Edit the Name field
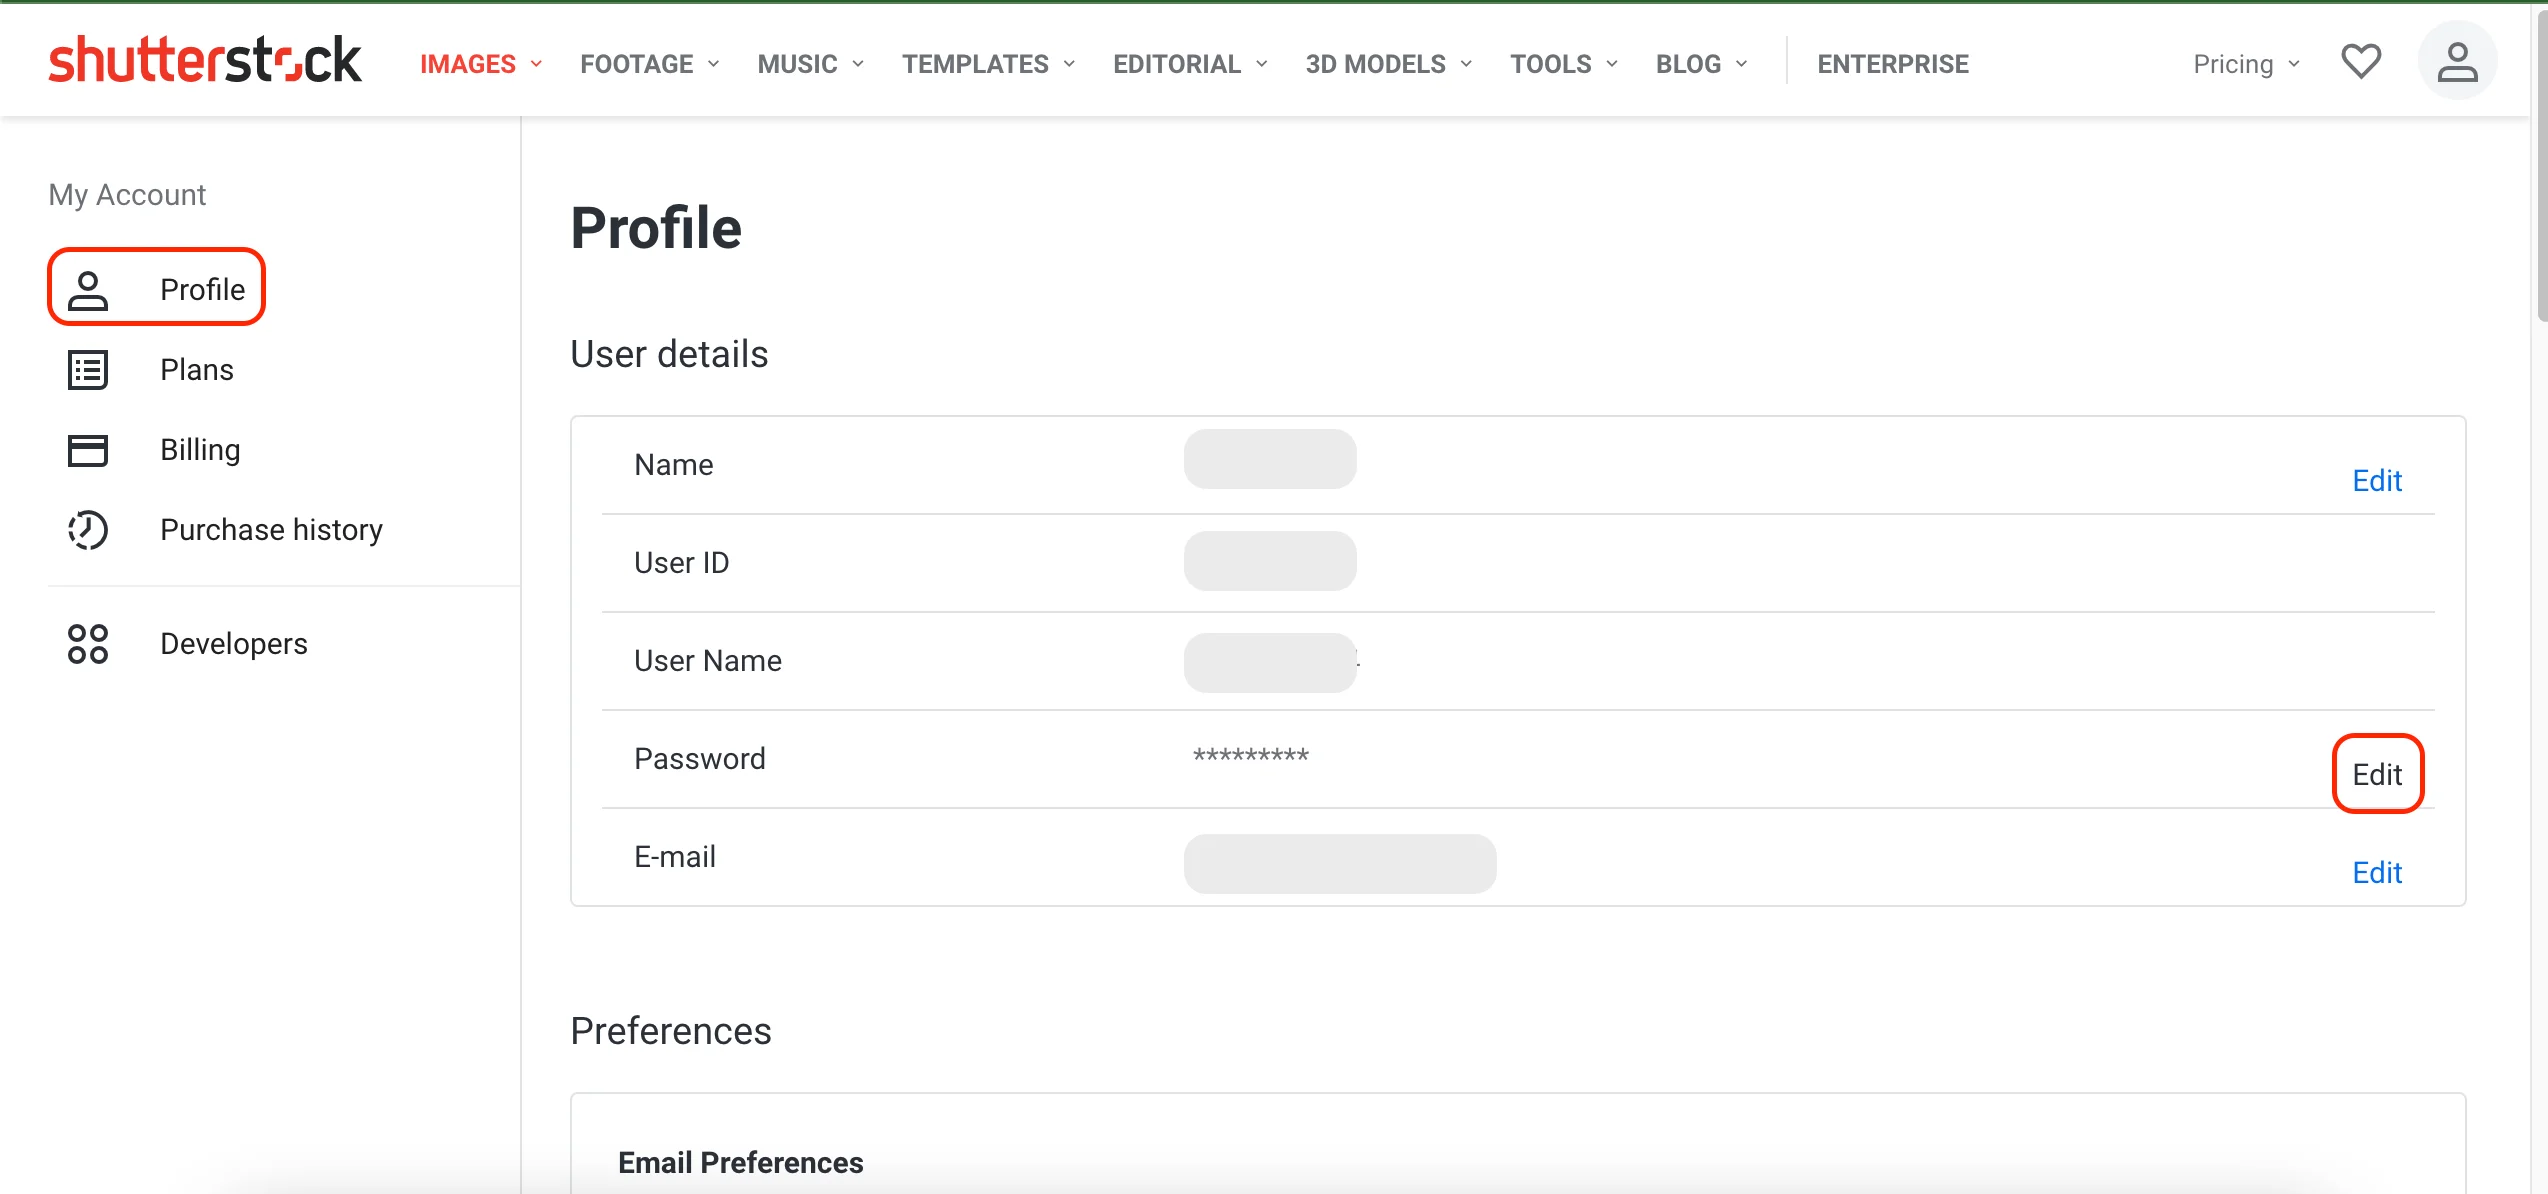Image resolution: width=2548 pixels, height=1194 pixels. tap(2376, 481)
